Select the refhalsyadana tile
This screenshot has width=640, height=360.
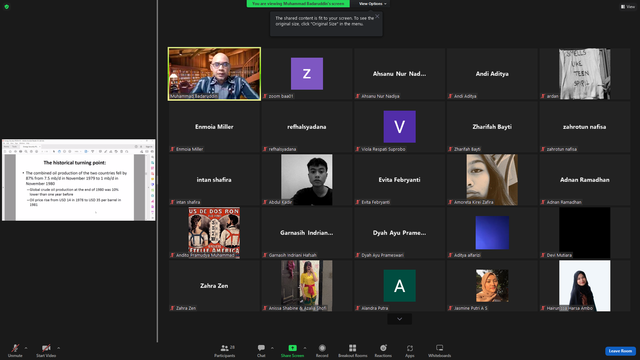307,127
